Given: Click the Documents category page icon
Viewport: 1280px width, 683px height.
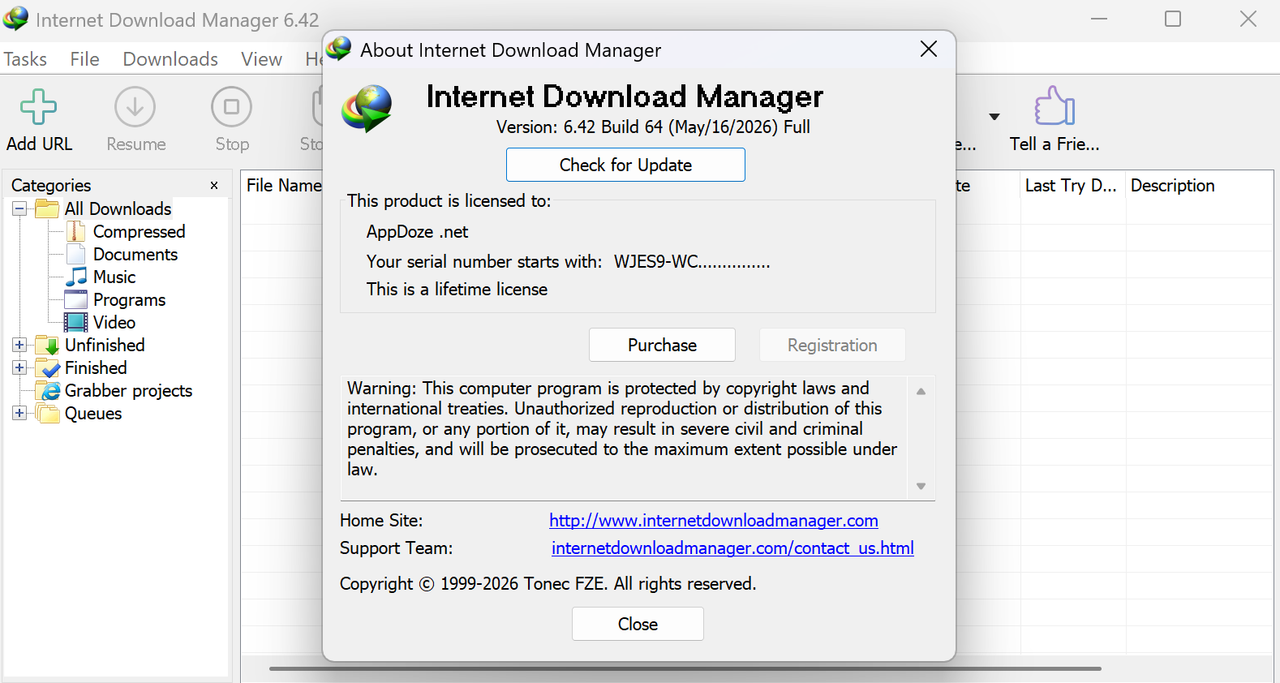Looking at the screenshot, I should tap(76, 254).
